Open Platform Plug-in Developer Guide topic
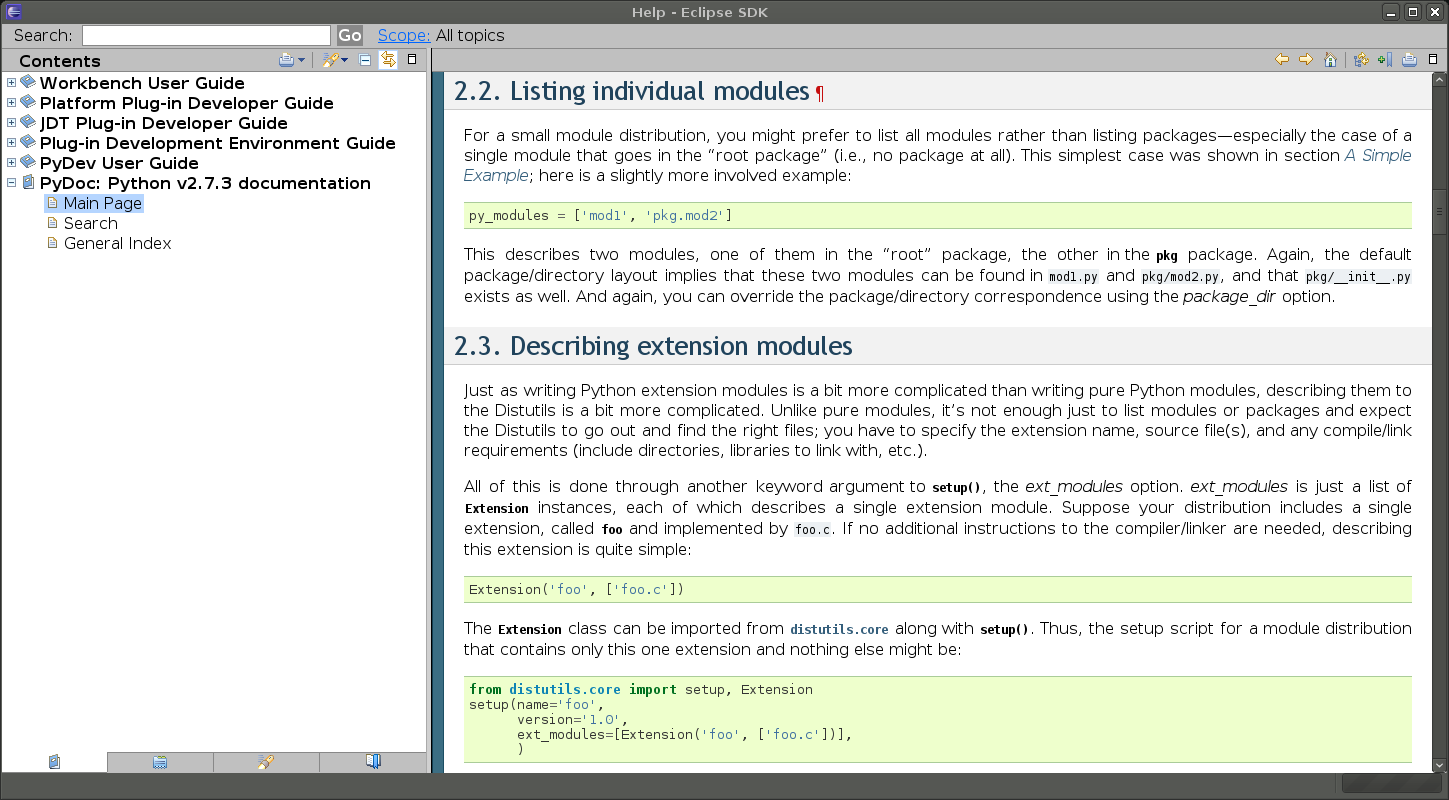 [x=187, y=103]
